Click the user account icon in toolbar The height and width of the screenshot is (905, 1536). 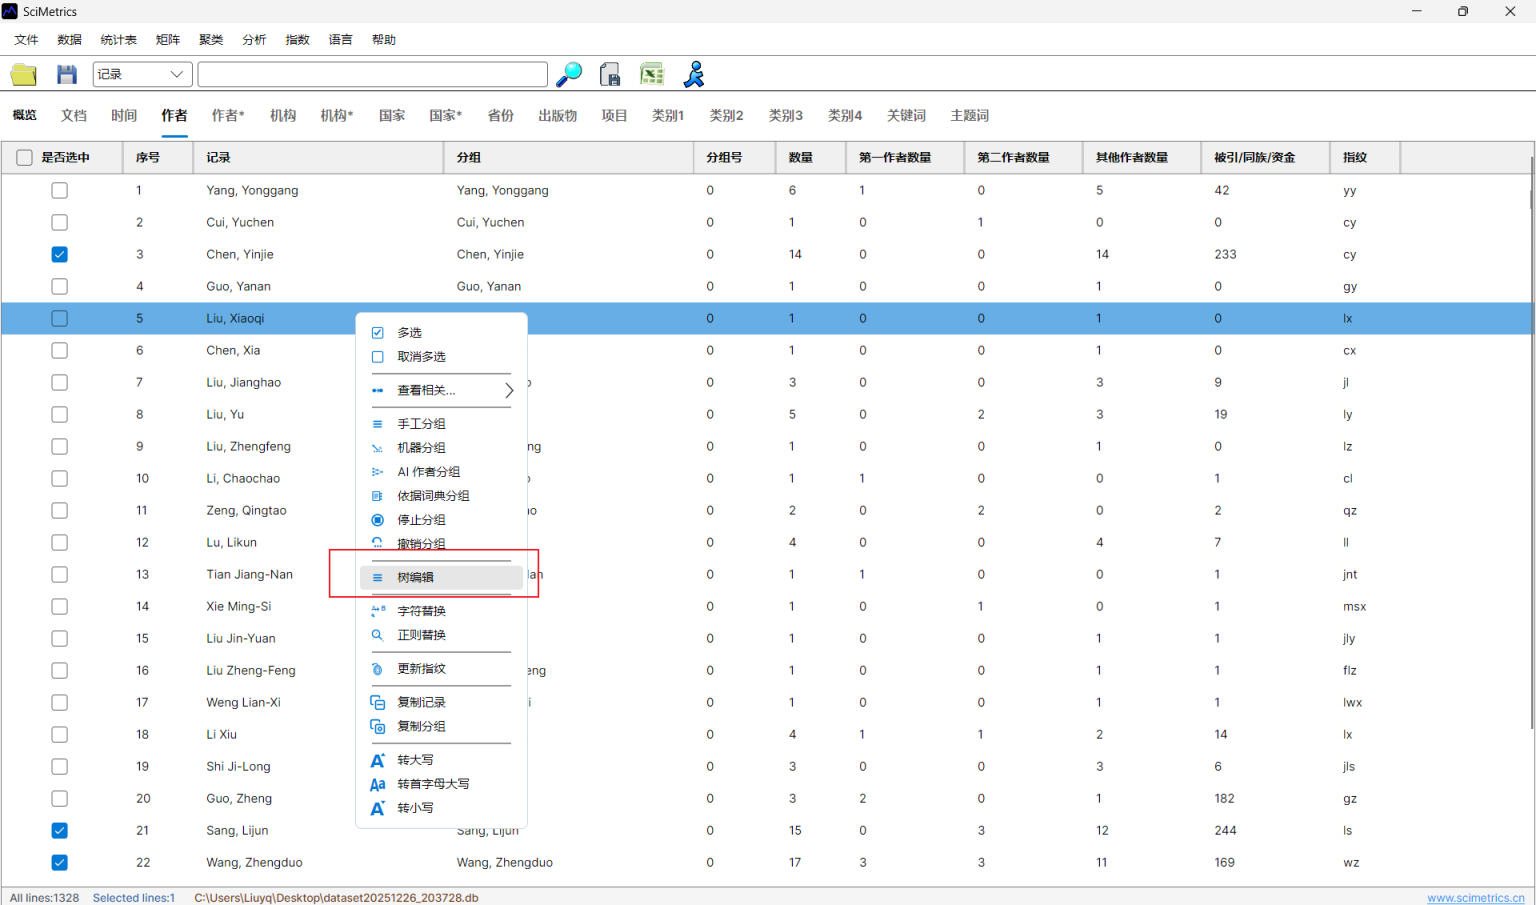694,74
